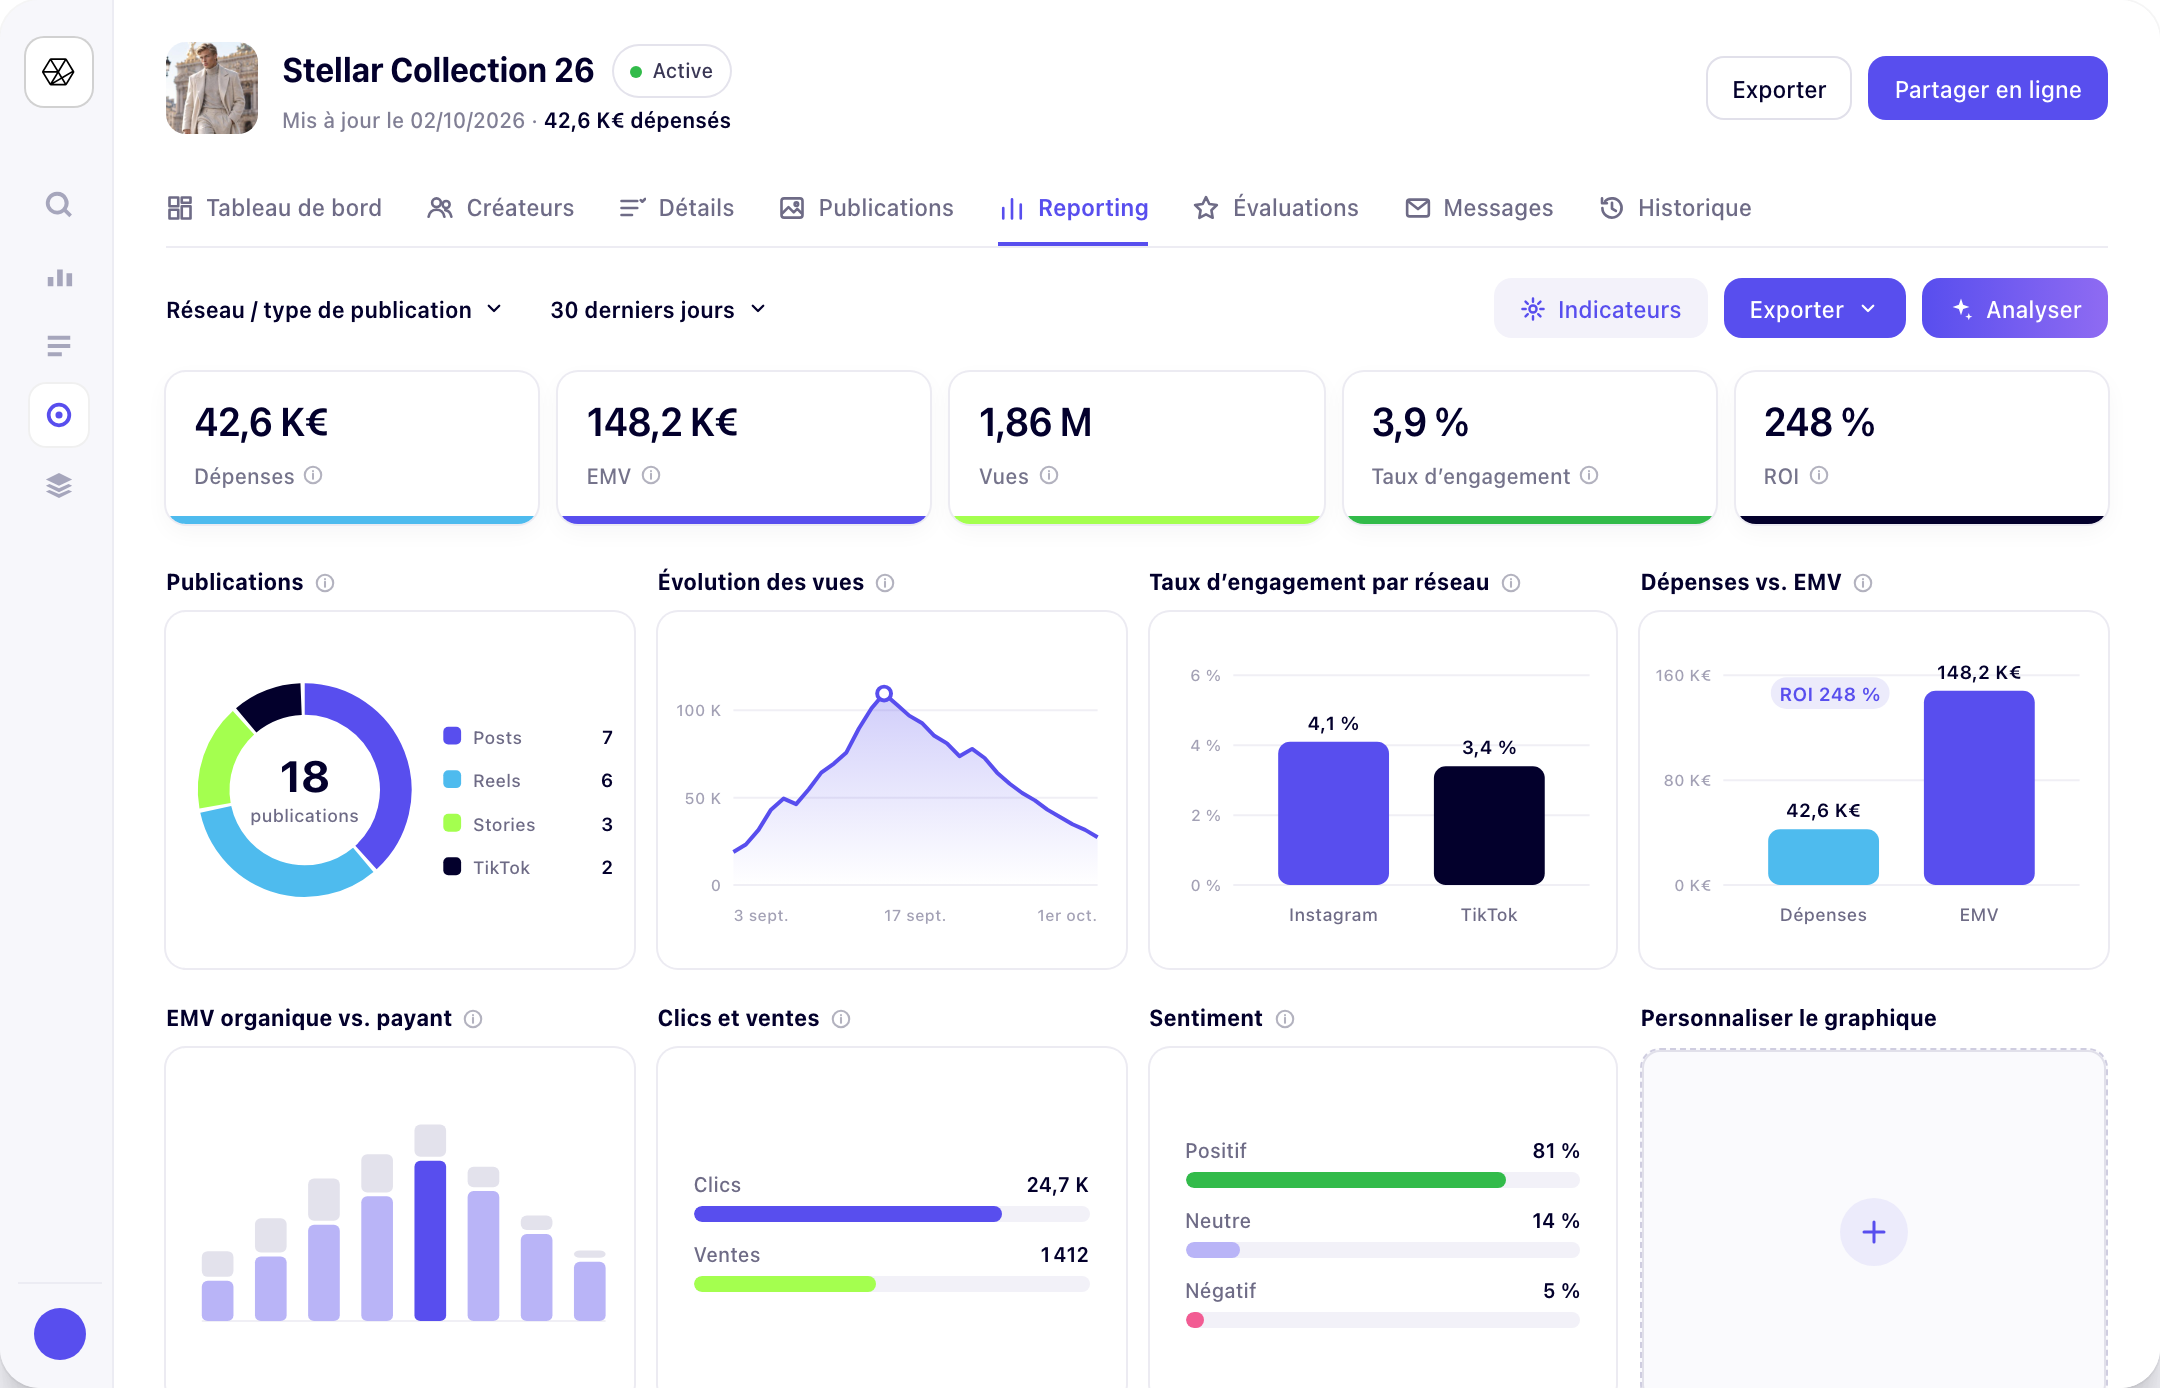Open the list lines sidebar icon
Screen dimensions: 2160x1388
coord(59,346)
